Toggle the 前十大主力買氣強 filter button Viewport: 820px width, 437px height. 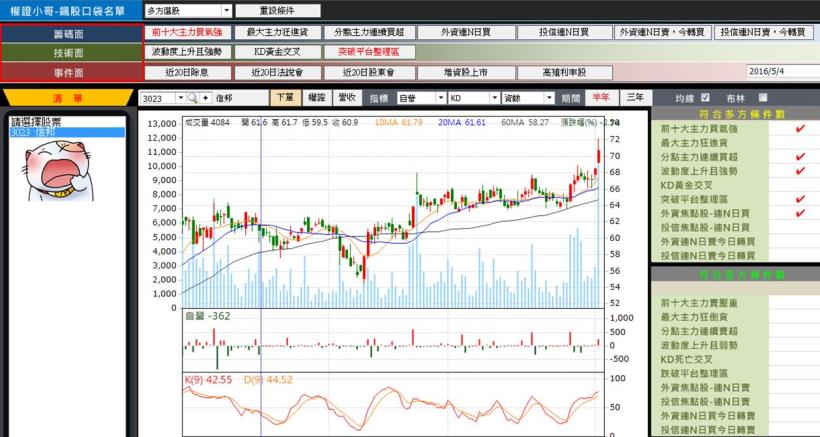187,32
